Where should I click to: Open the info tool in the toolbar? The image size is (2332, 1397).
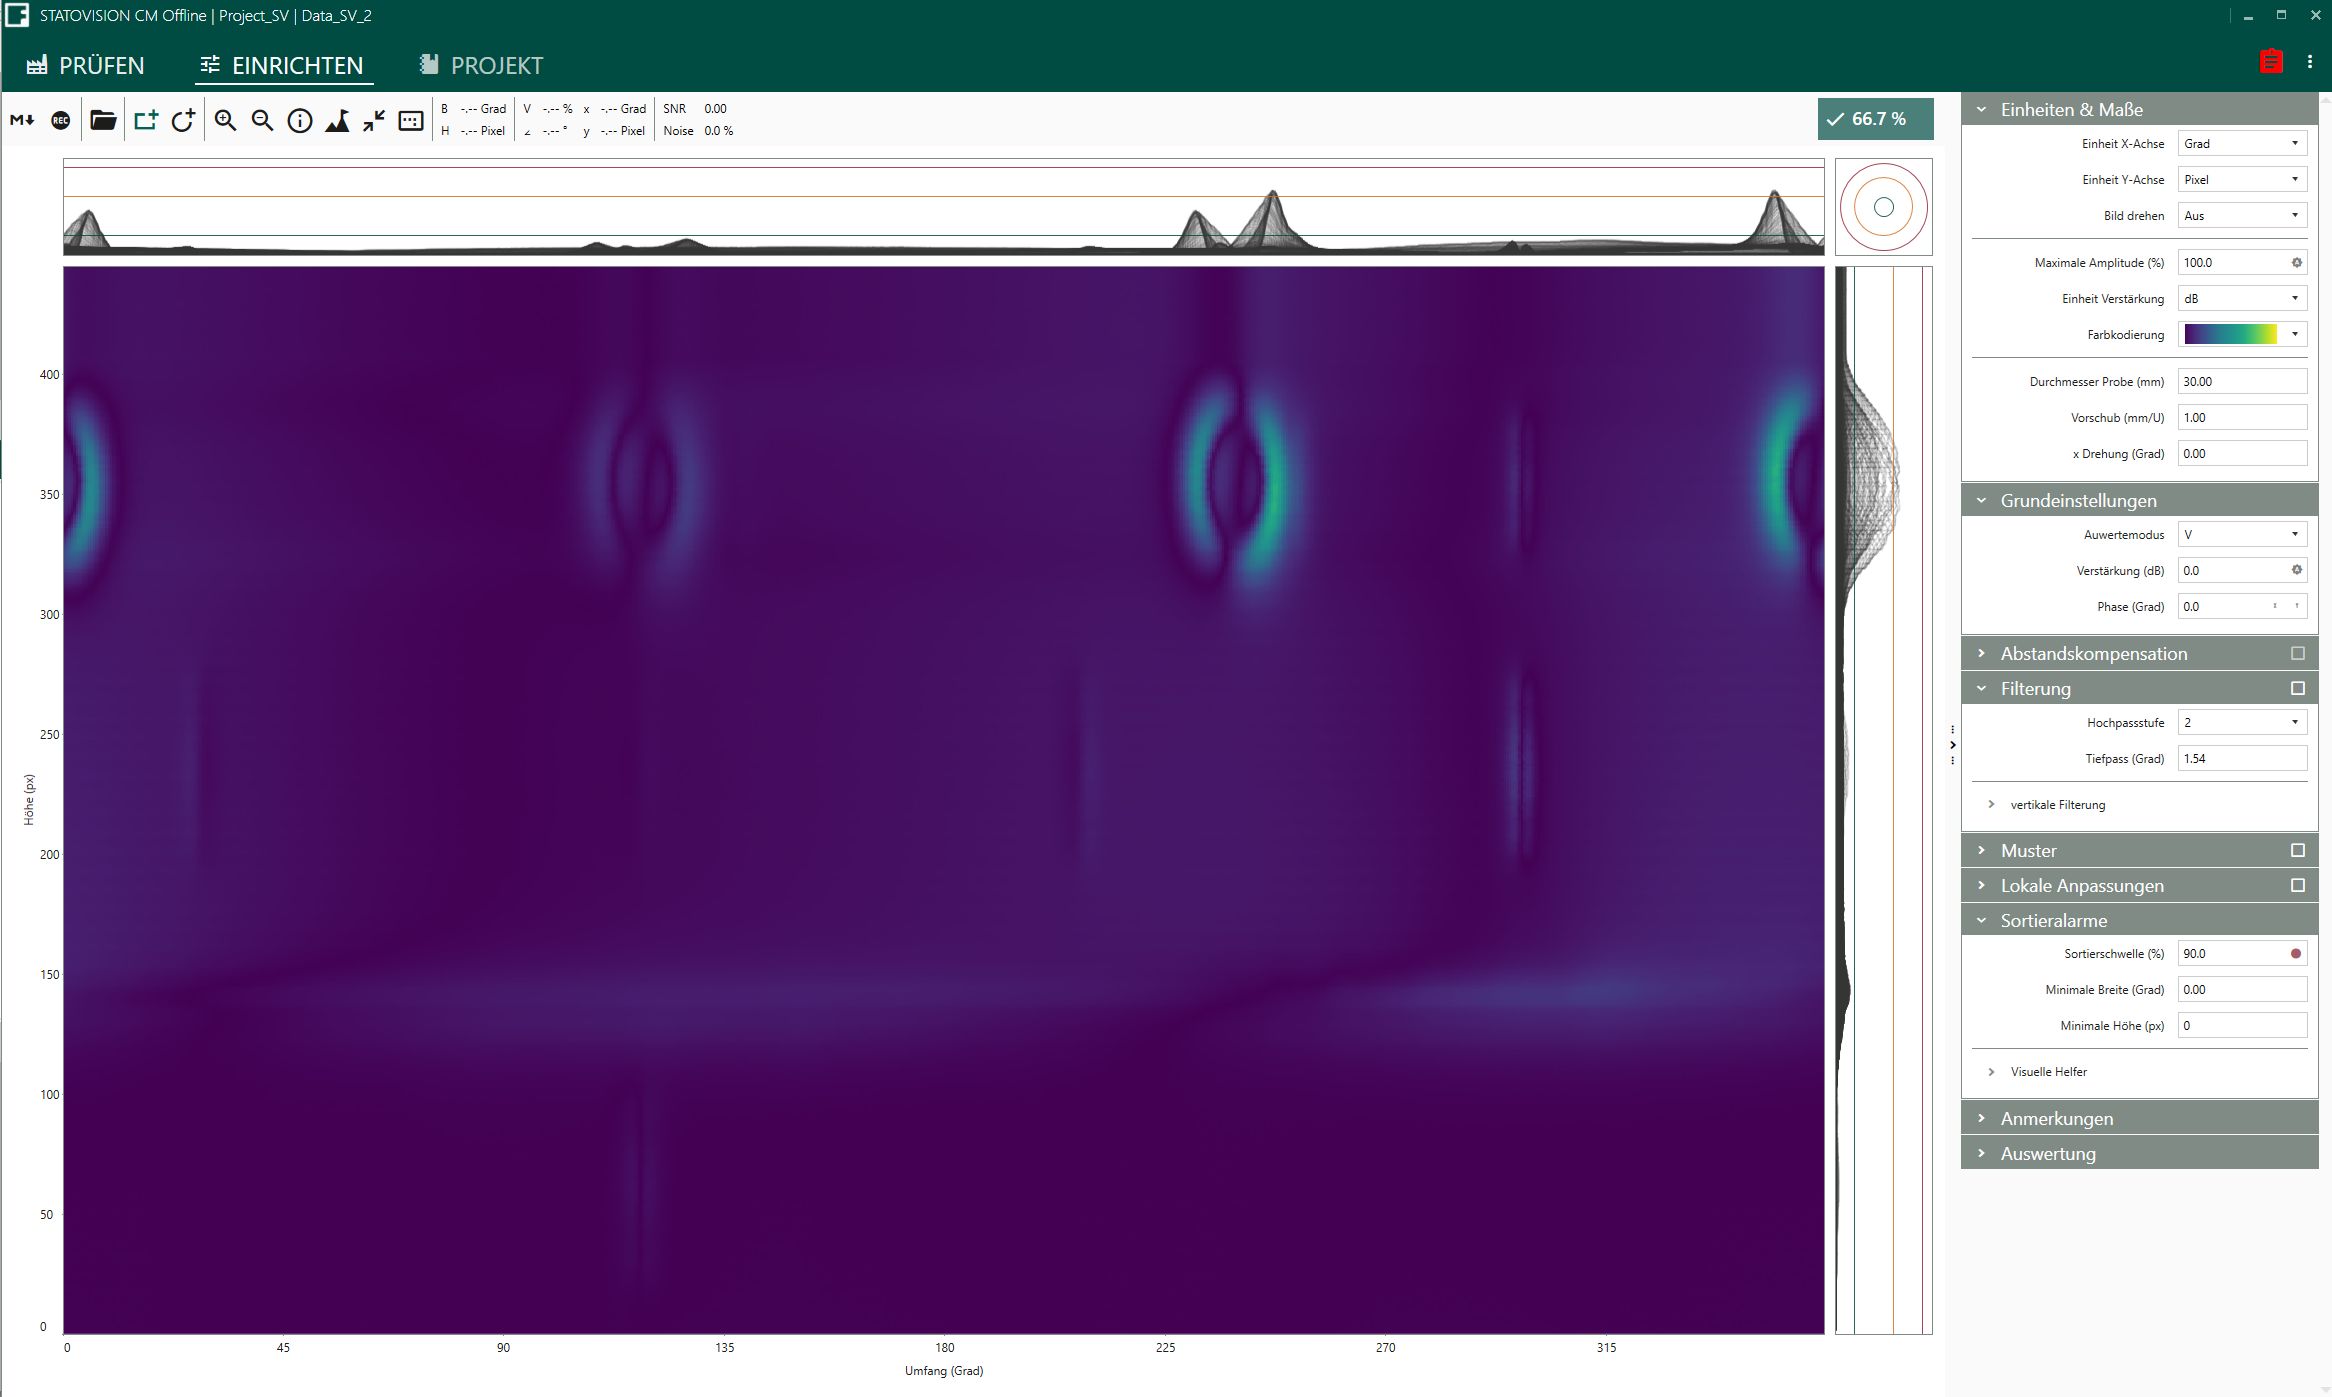(x=300, y=120)
